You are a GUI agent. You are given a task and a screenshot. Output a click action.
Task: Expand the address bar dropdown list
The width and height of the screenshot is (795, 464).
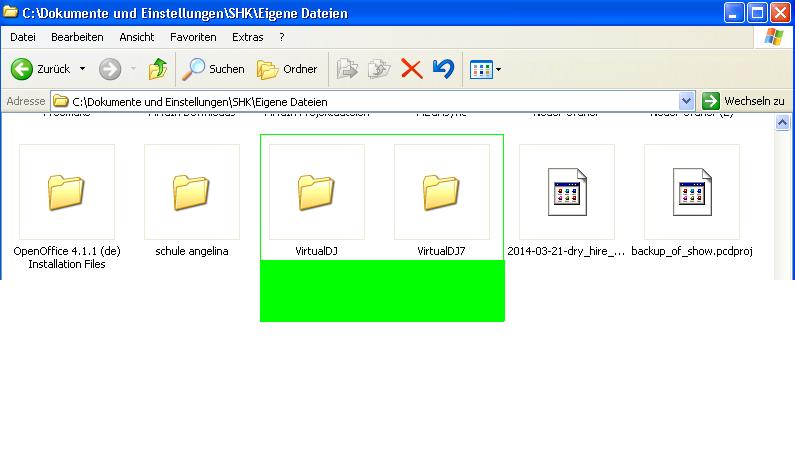[686, 101]
